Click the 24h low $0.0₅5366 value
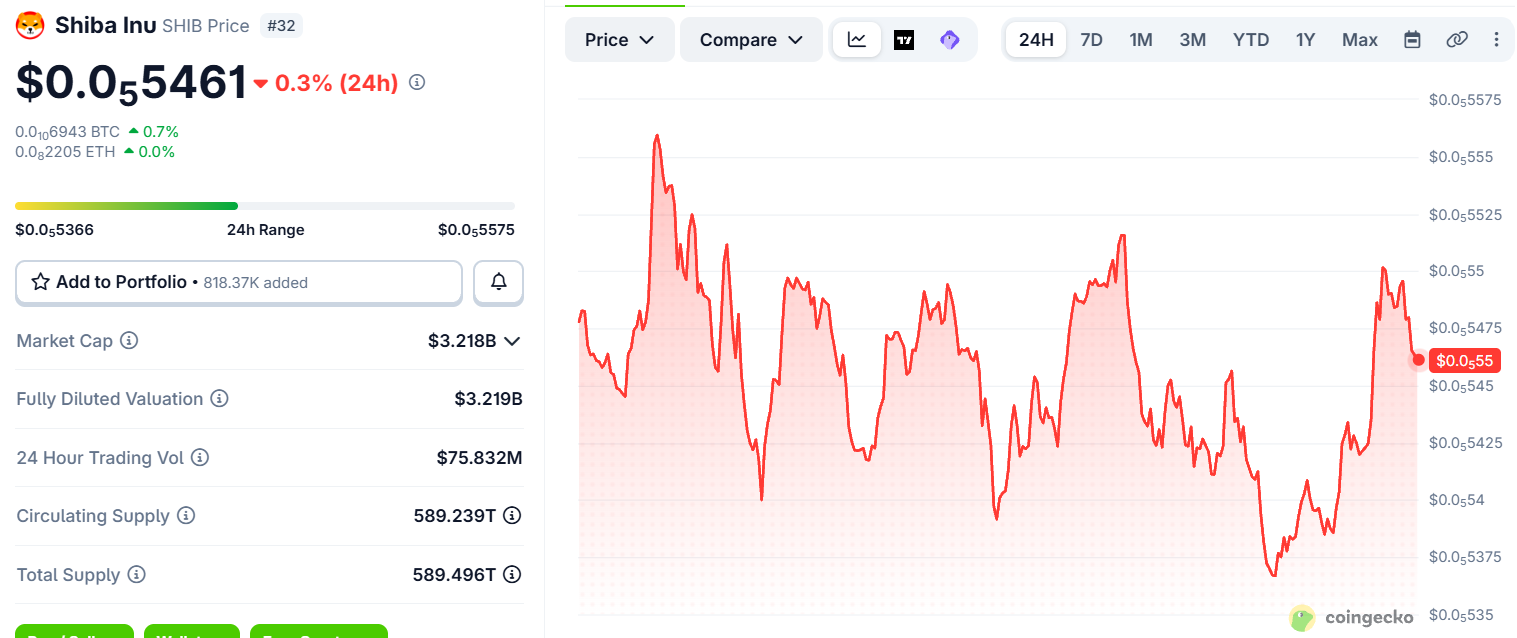 (x=54, y=230)
